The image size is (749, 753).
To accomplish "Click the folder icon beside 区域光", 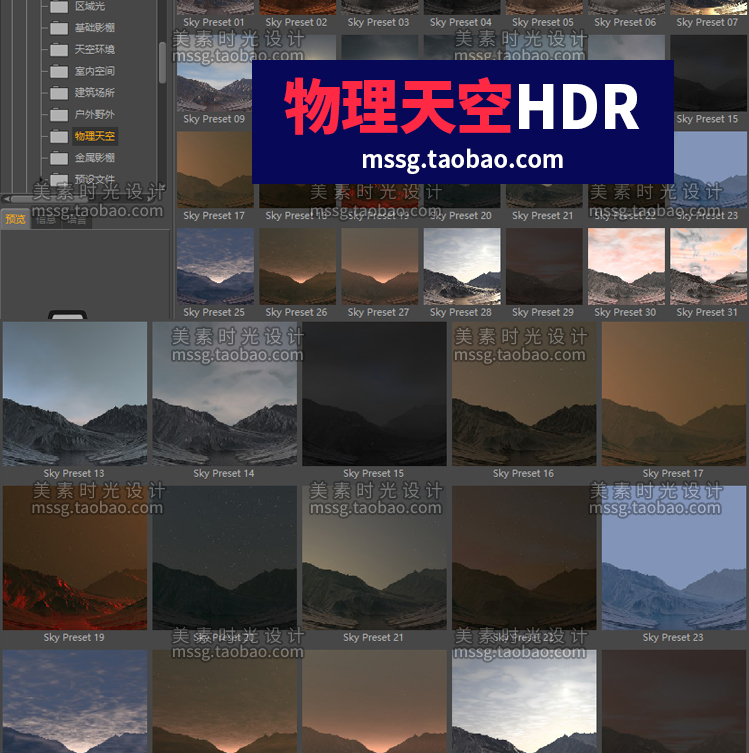I will pyautogui.click(x=58, y=6).
